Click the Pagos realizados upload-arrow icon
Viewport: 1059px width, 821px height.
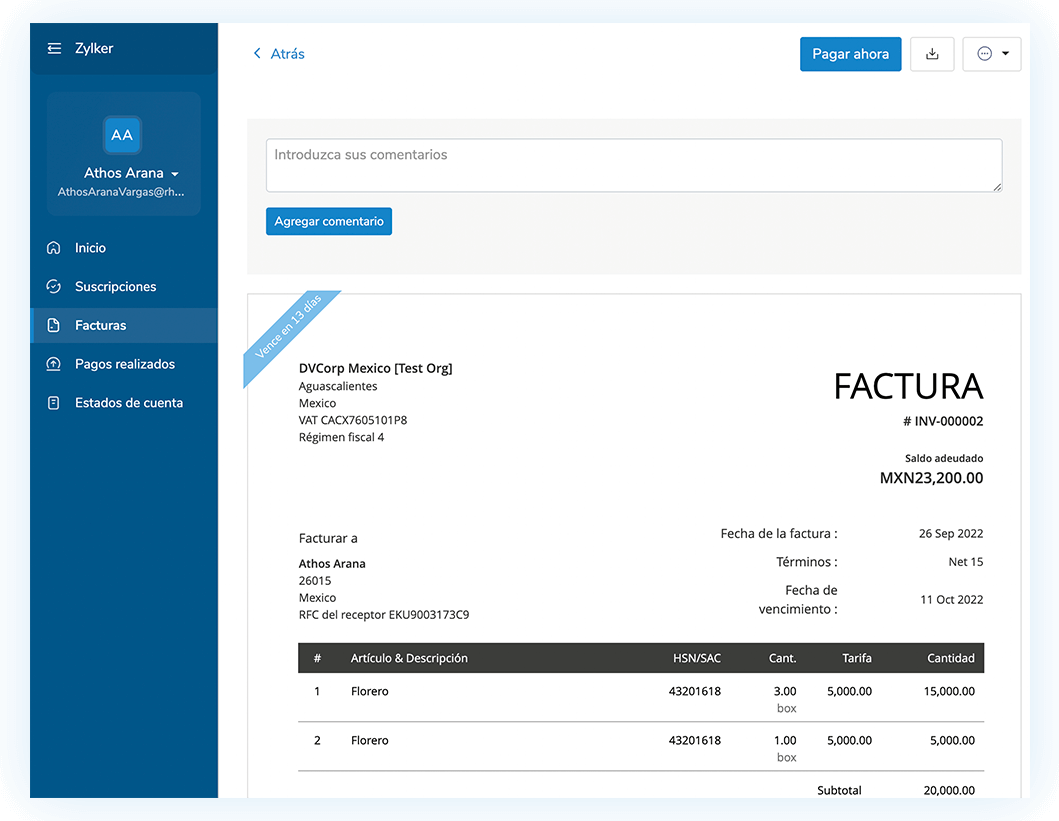click(54, 364)
